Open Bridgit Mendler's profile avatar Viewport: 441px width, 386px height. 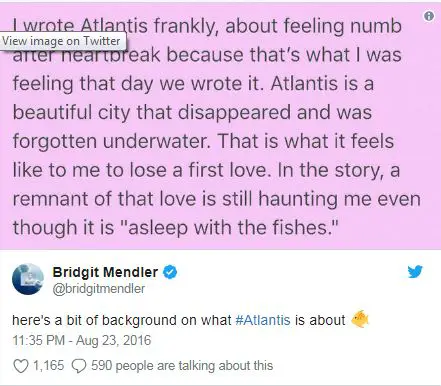[x=28, y=279]
